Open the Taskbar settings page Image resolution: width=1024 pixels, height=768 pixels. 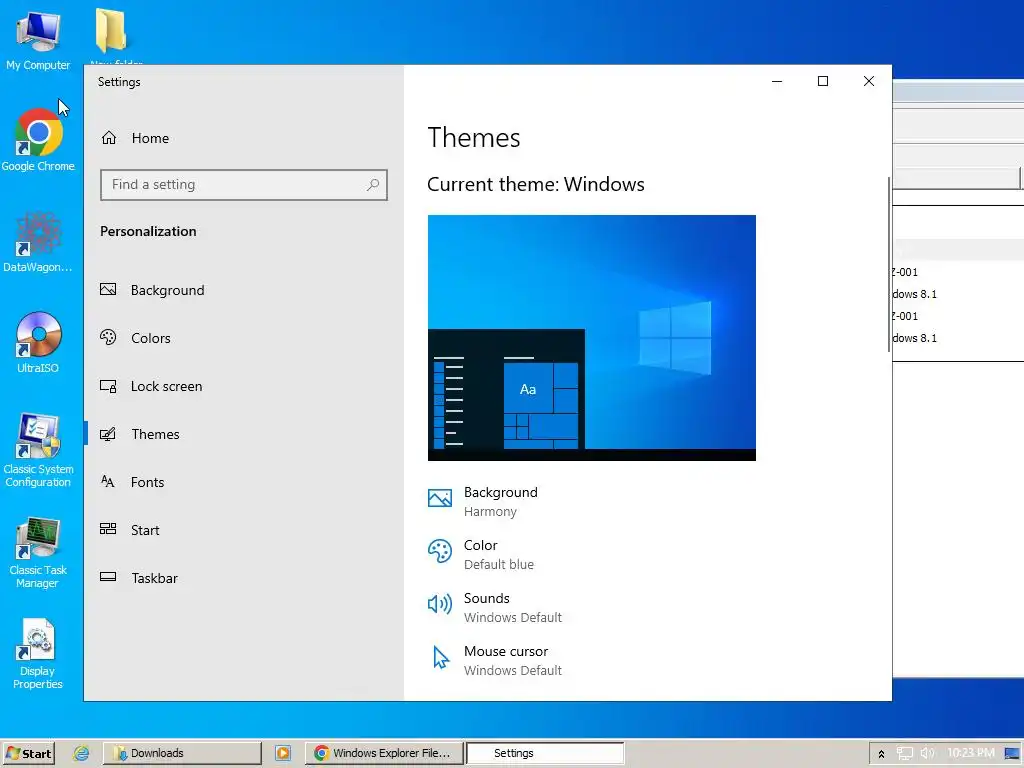click(243, 578)
